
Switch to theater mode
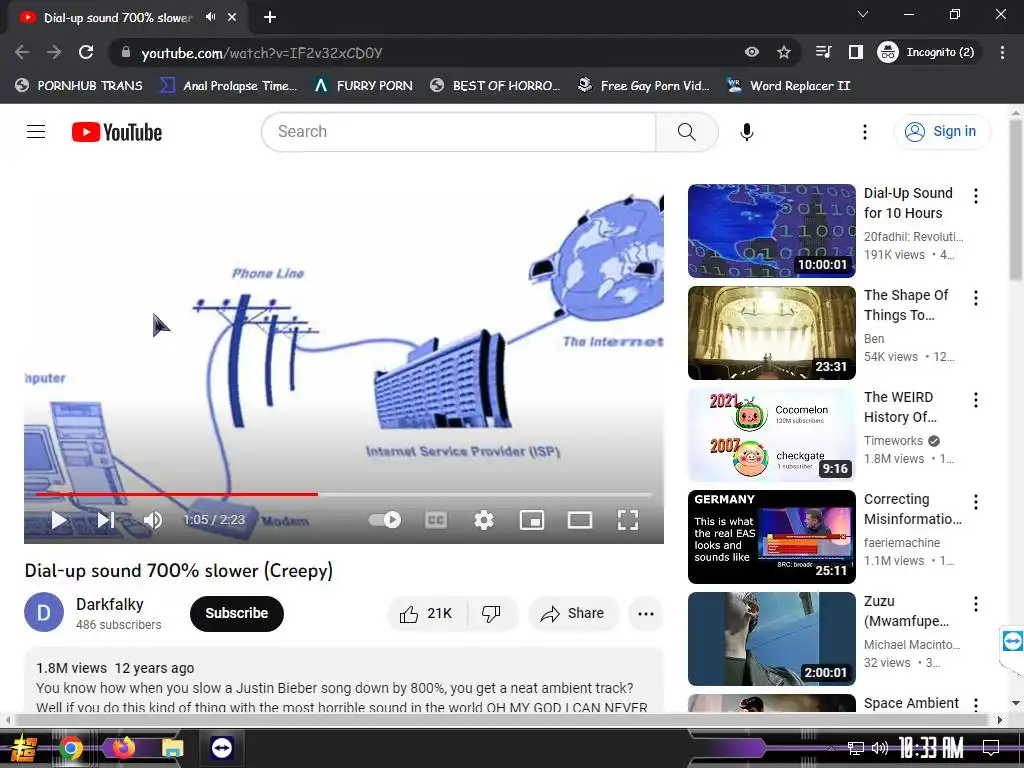pyautogui.click(x=580, y=520)
